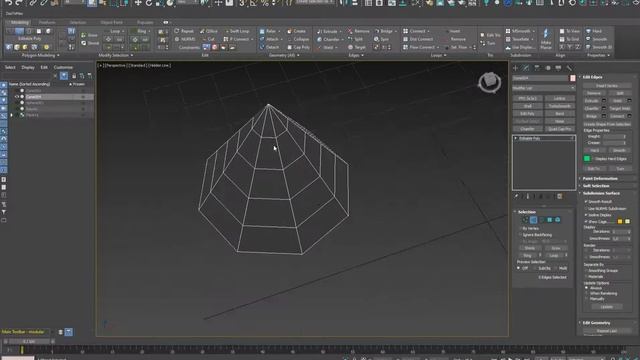Open the Scene Explorer Display menu
This screenshot has width=640, height=360.
click(28, 67)
